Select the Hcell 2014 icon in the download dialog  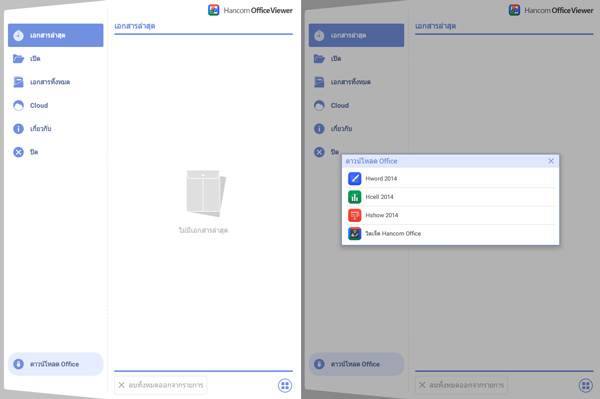pyautogui.click(x=354, y=197)
